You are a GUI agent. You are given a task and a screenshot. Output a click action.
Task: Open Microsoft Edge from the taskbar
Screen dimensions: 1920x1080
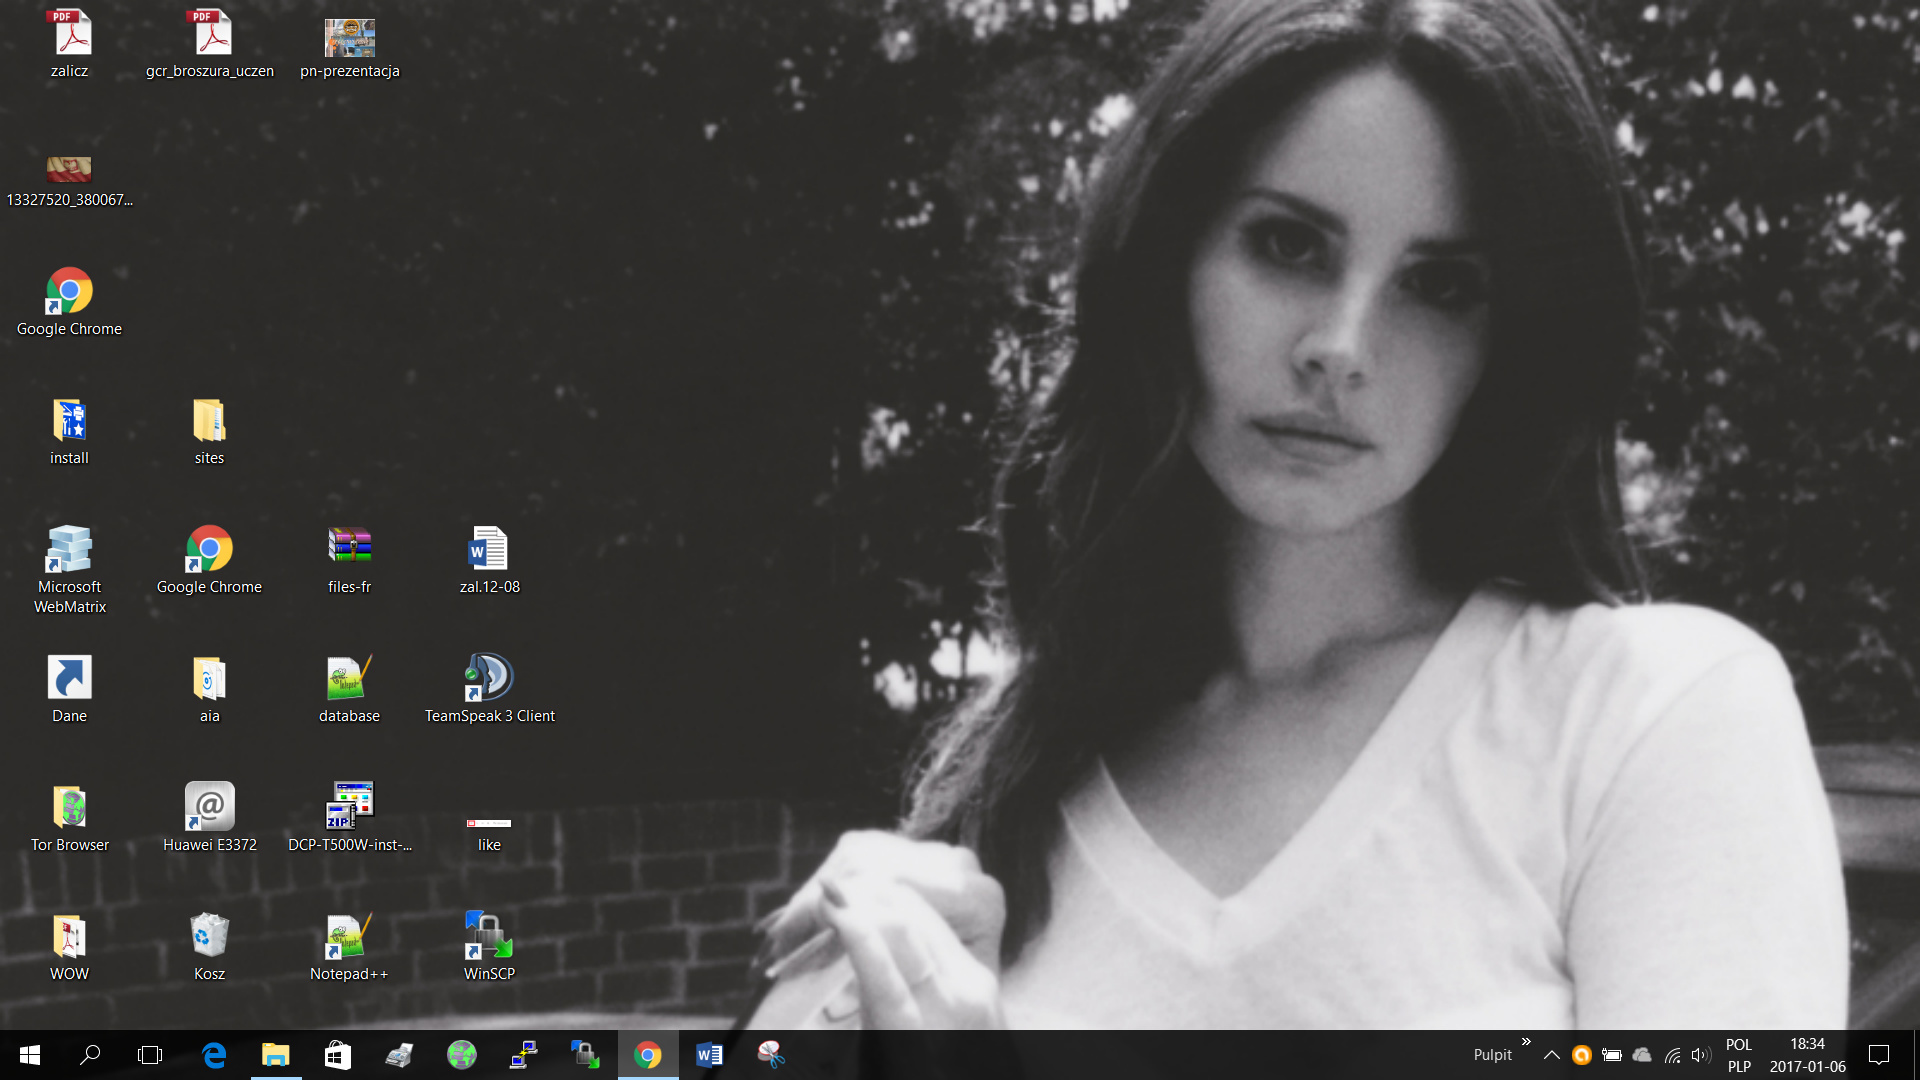click(x=214, y=1055)
